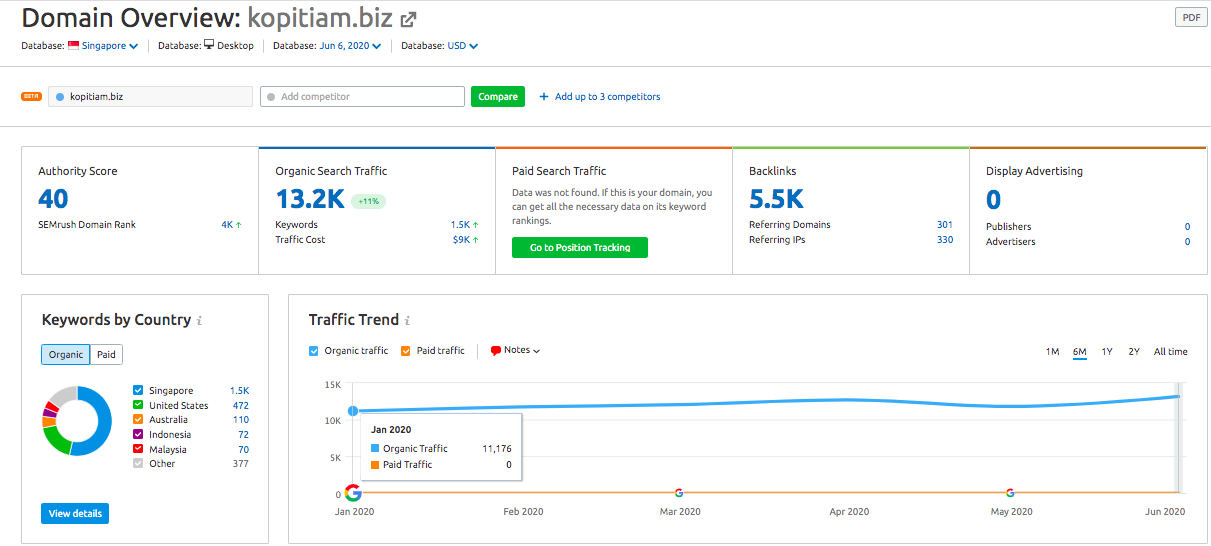
Task: Uncheck the Other countries checkbox
Action: tap(138, 464)
